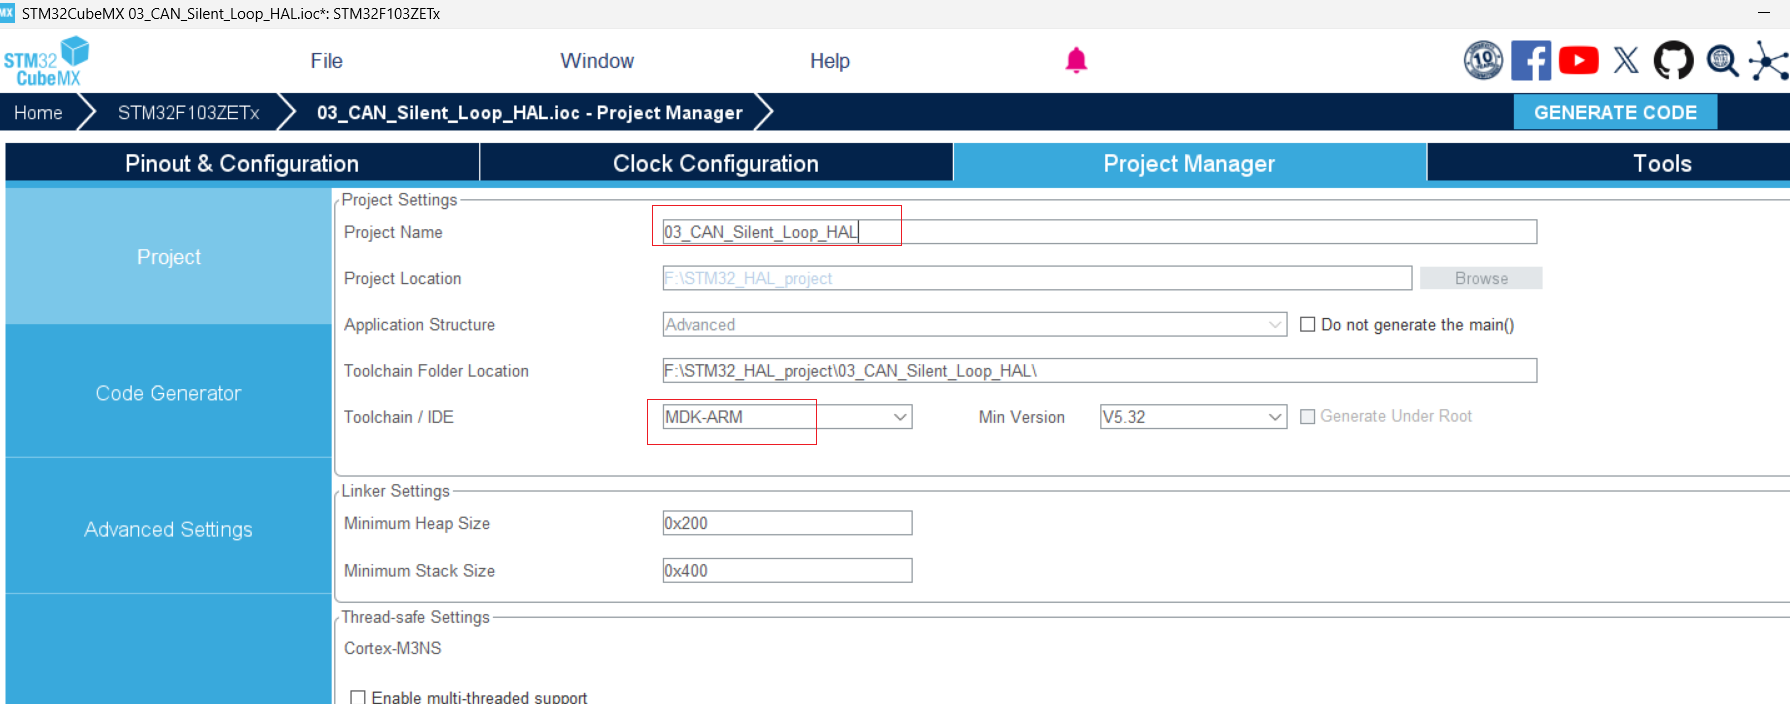Click the Project Settings group label
1790x704 pixels.
coord(399,200)
